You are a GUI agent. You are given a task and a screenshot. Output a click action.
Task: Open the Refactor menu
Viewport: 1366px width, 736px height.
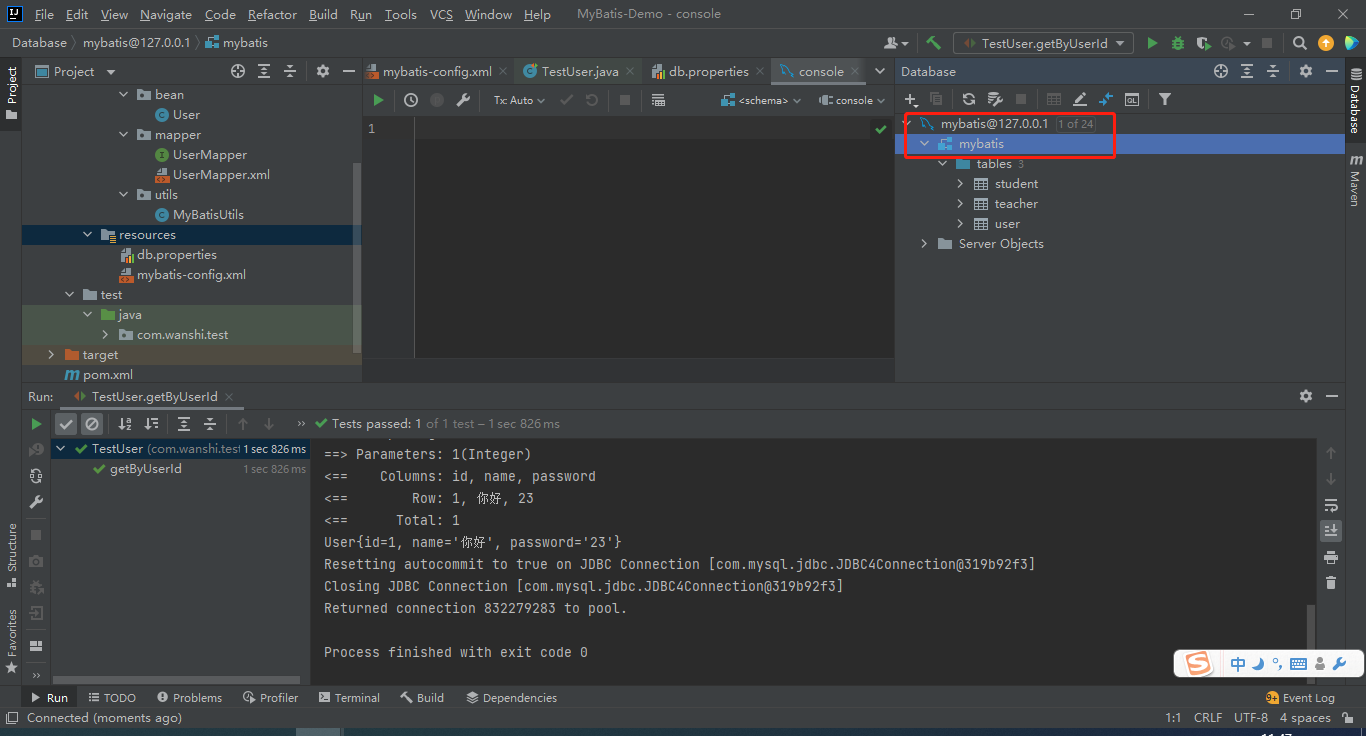pos(272,14)
